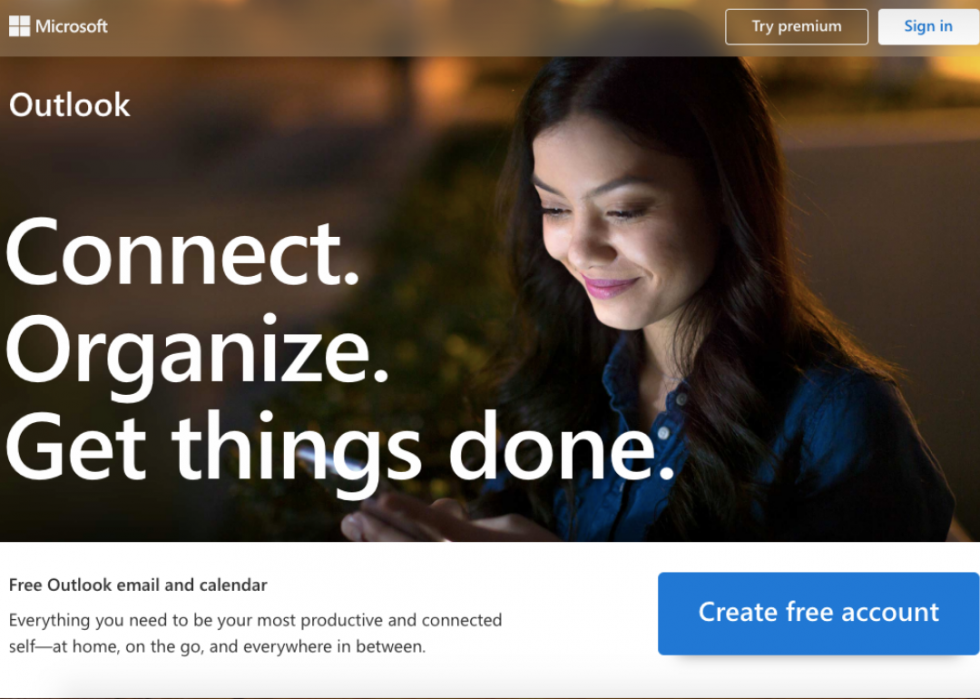
Task: Click the word "calendar" in the subheading
Action: click(x=233, y=585)
